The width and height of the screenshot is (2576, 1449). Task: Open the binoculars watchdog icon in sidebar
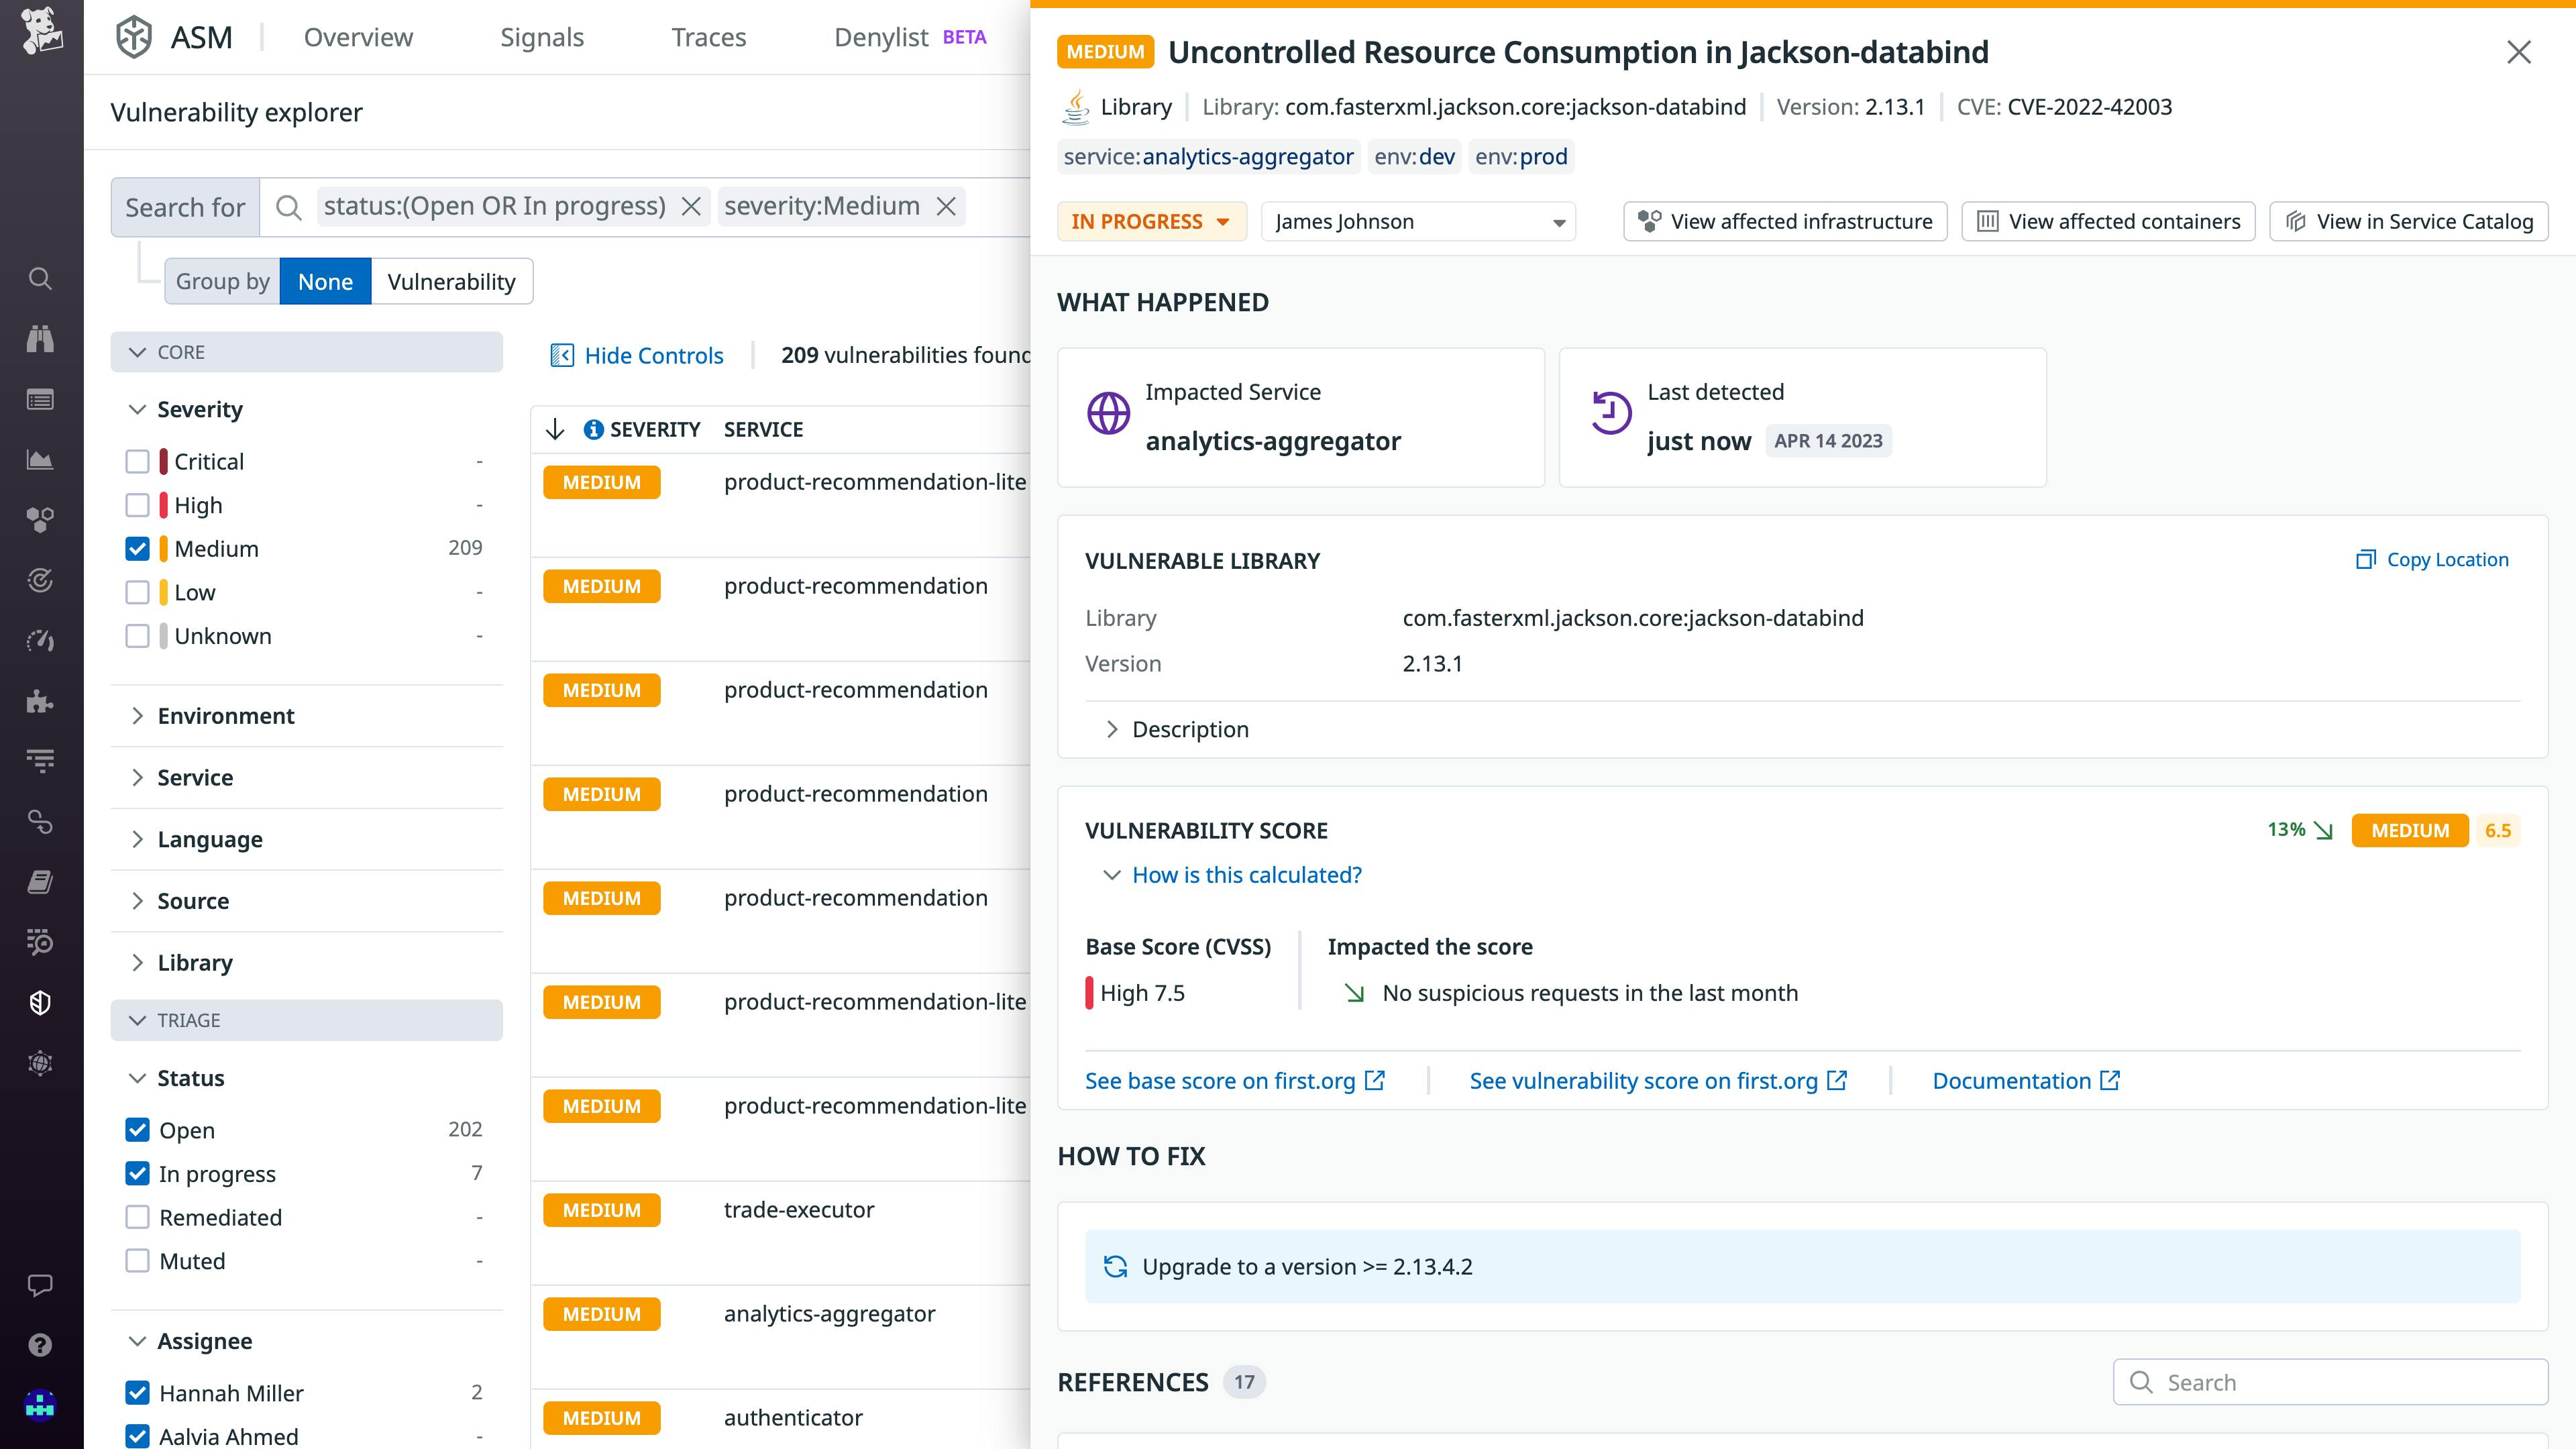click(40, 339)
